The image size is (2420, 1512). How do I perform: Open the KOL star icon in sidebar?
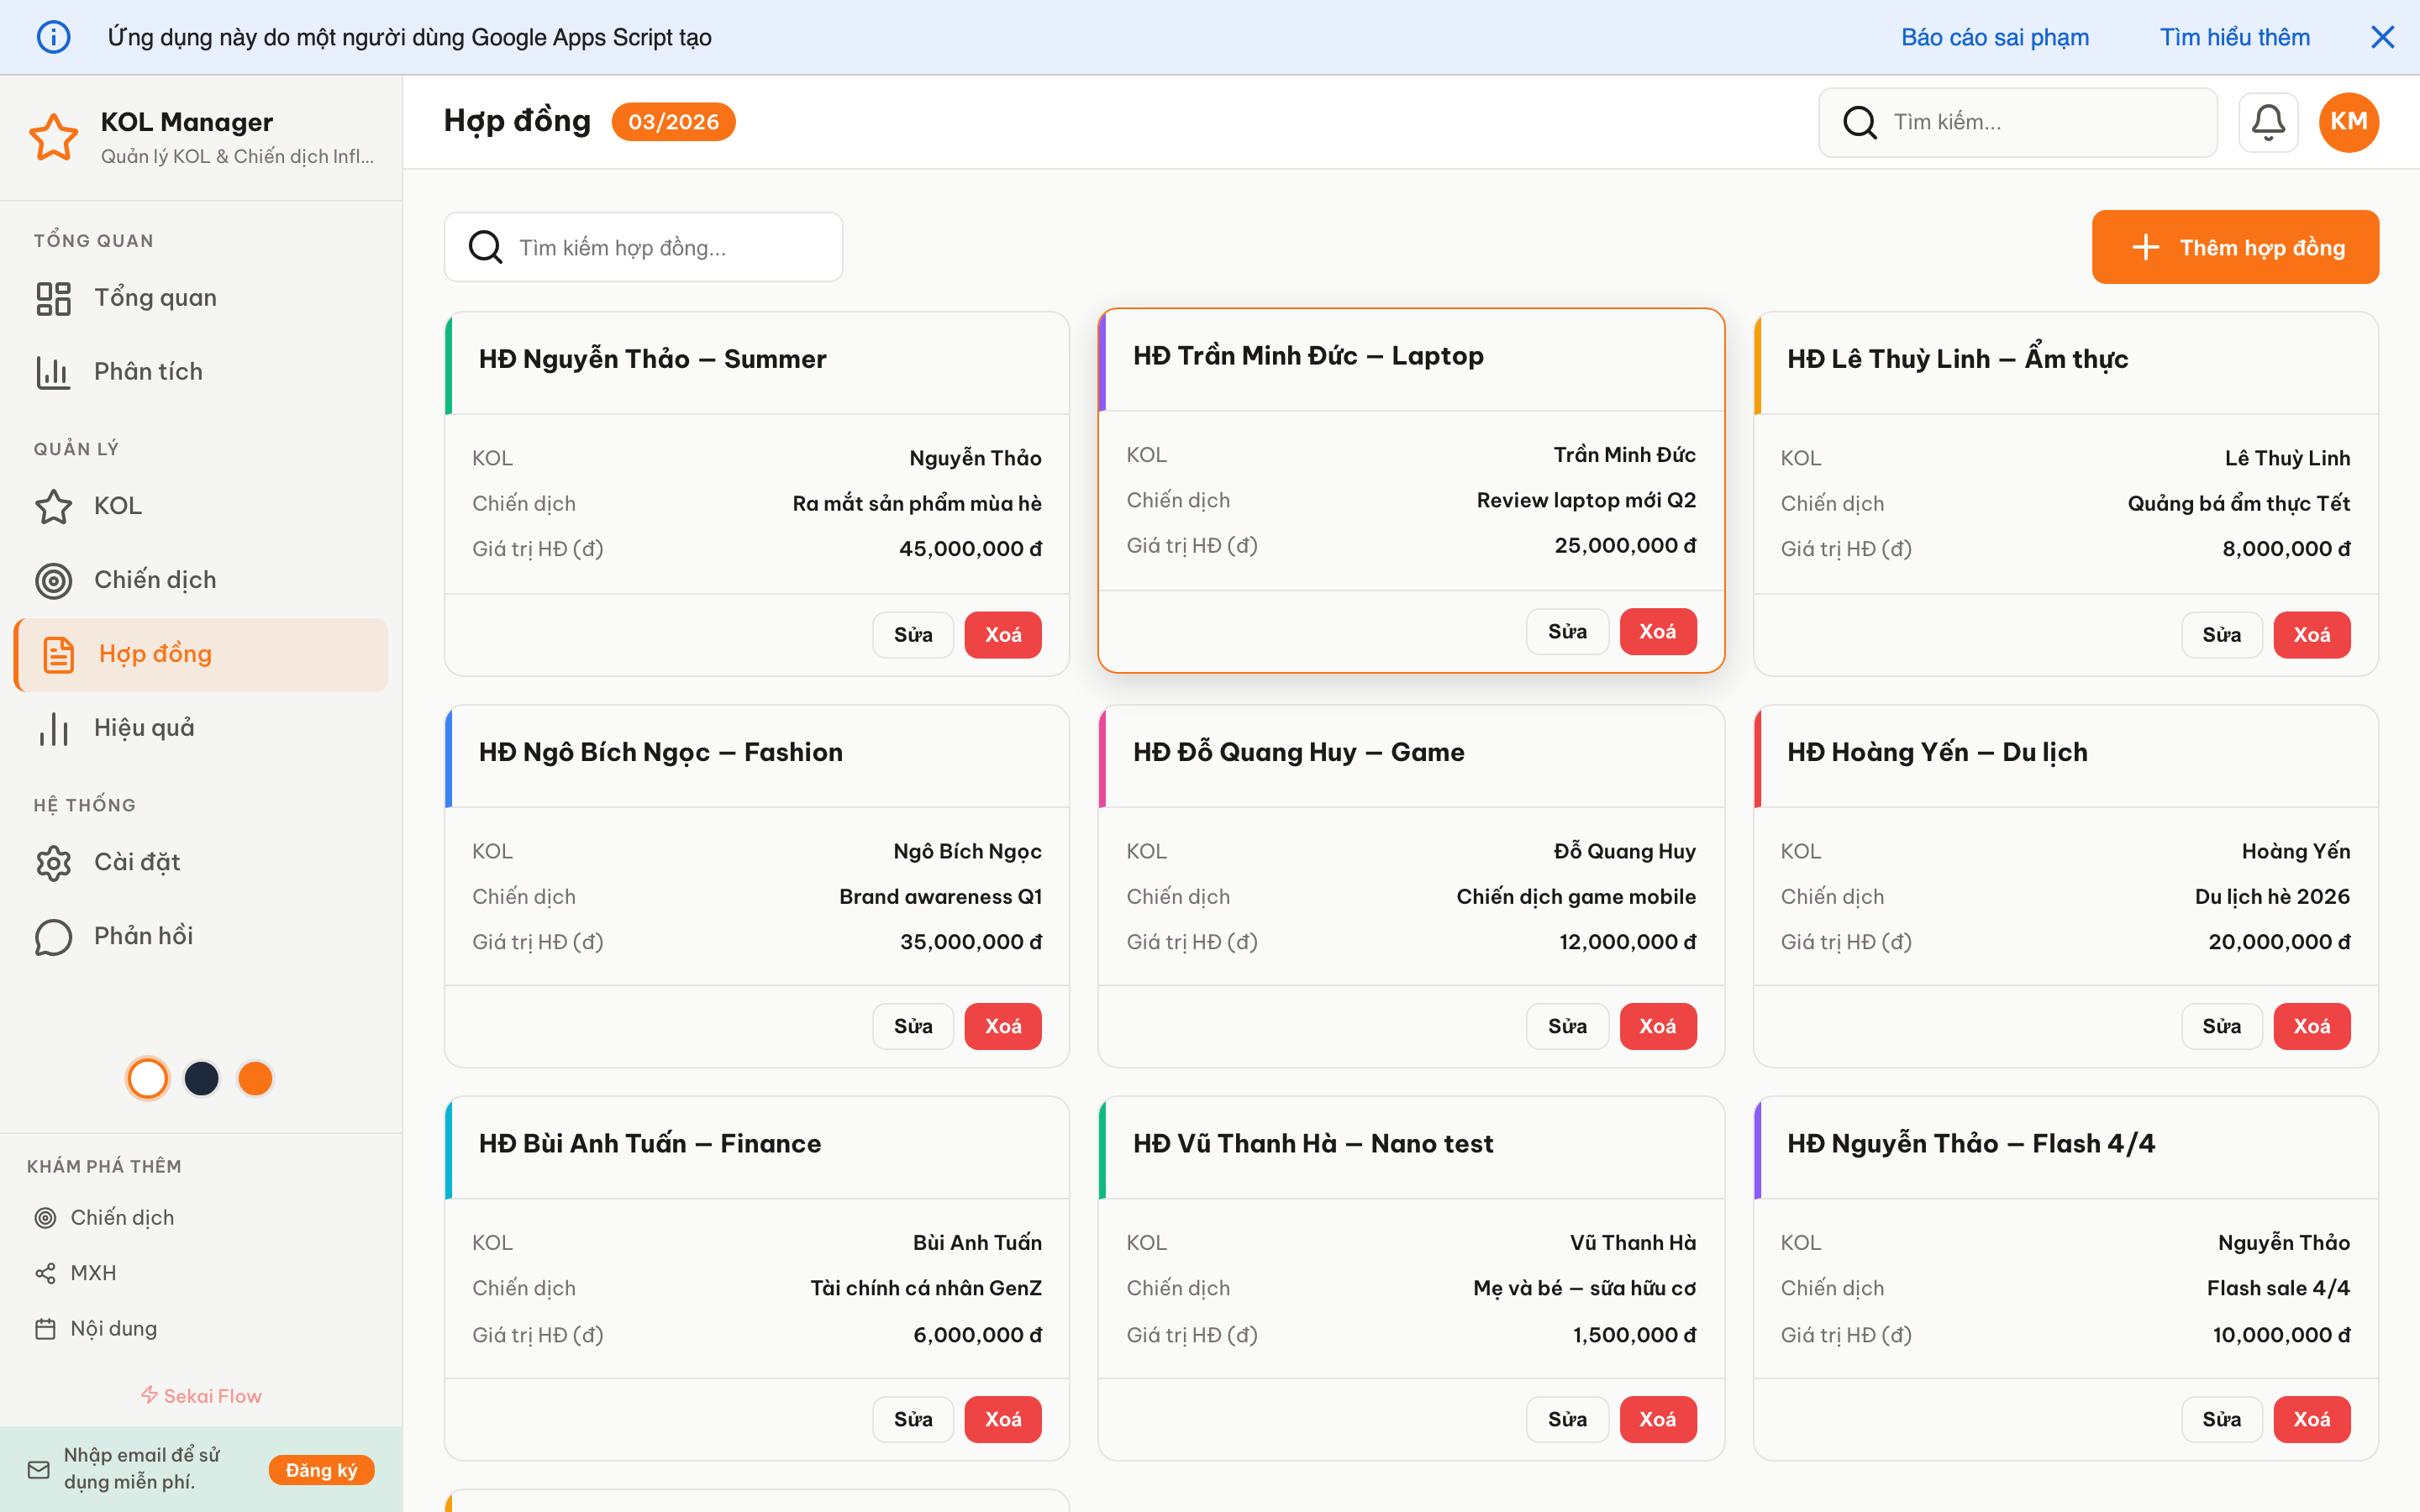click(x=53, y=506)
